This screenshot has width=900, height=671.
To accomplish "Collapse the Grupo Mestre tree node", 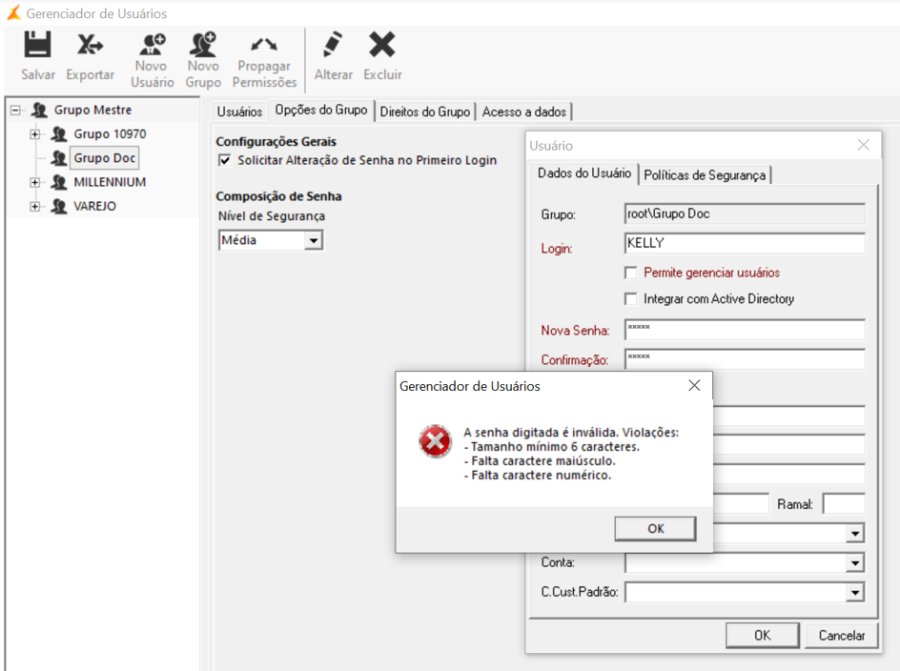I will click(15, 110).
